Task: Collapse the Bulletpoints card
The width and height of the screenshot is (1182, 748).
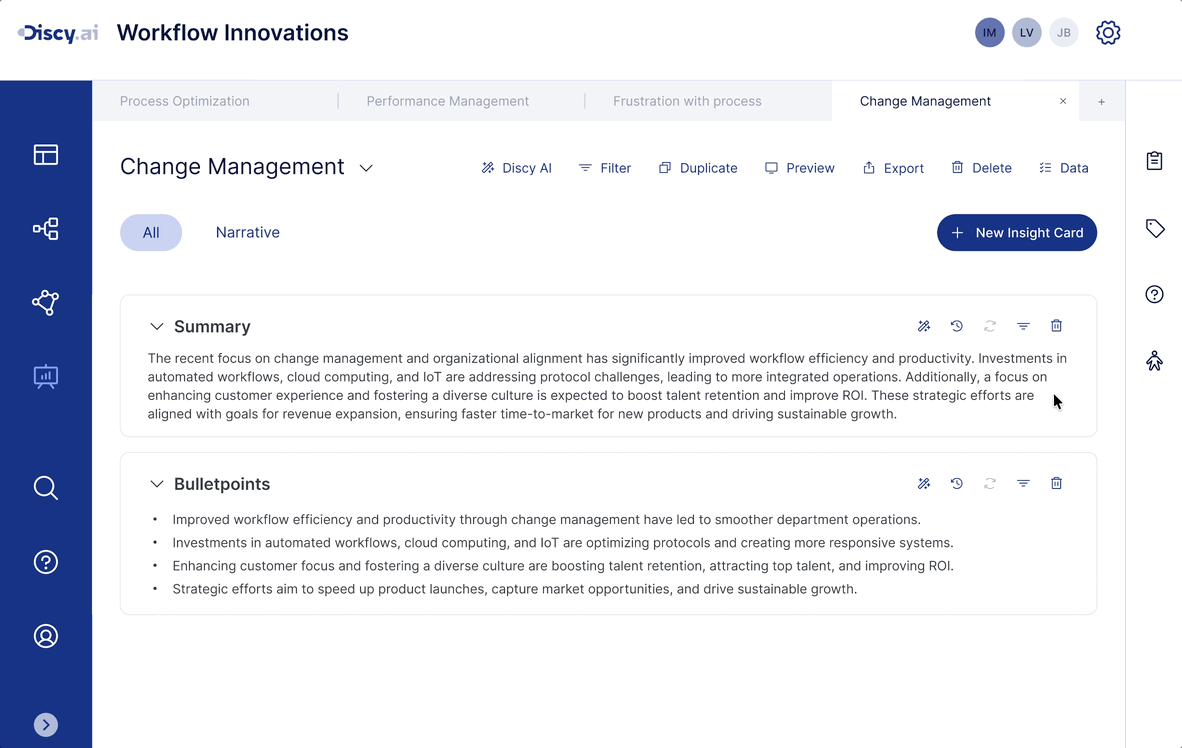Action: pyautogui.click(x=156, y=484)
